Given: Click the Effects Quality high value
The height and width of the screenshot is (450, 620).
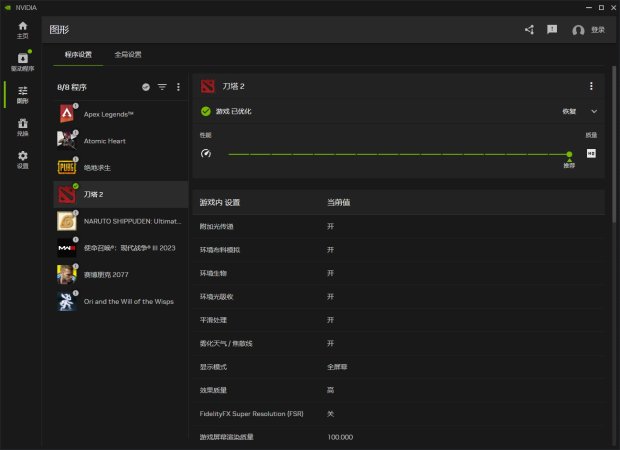Looking at the screenshot, I should point(331,390).
